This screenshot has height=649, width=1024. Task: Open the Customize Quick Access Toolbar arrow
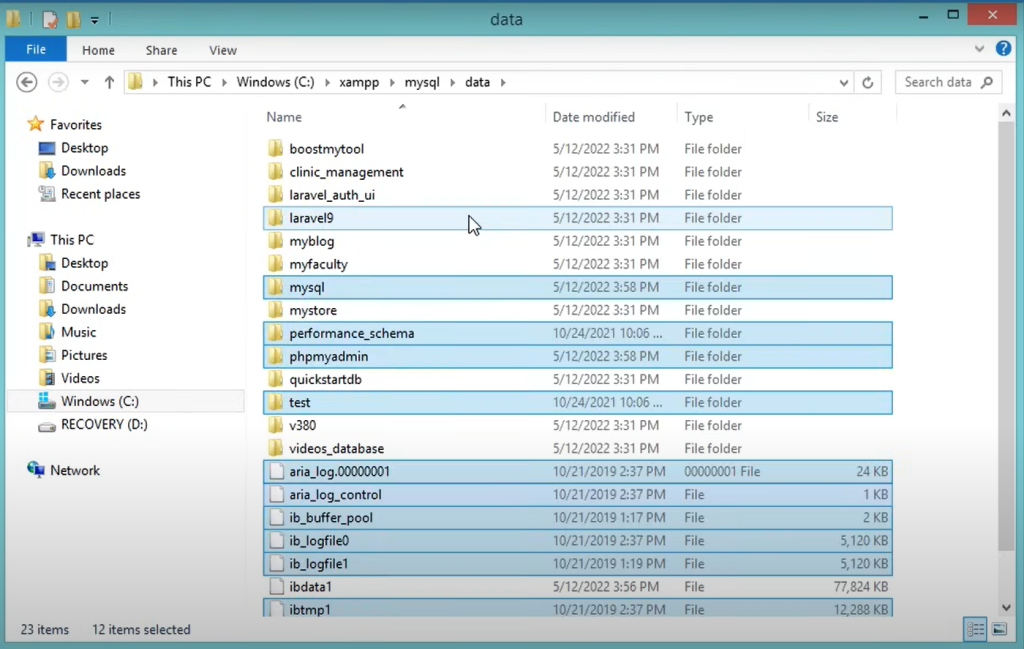click(94, 18)
